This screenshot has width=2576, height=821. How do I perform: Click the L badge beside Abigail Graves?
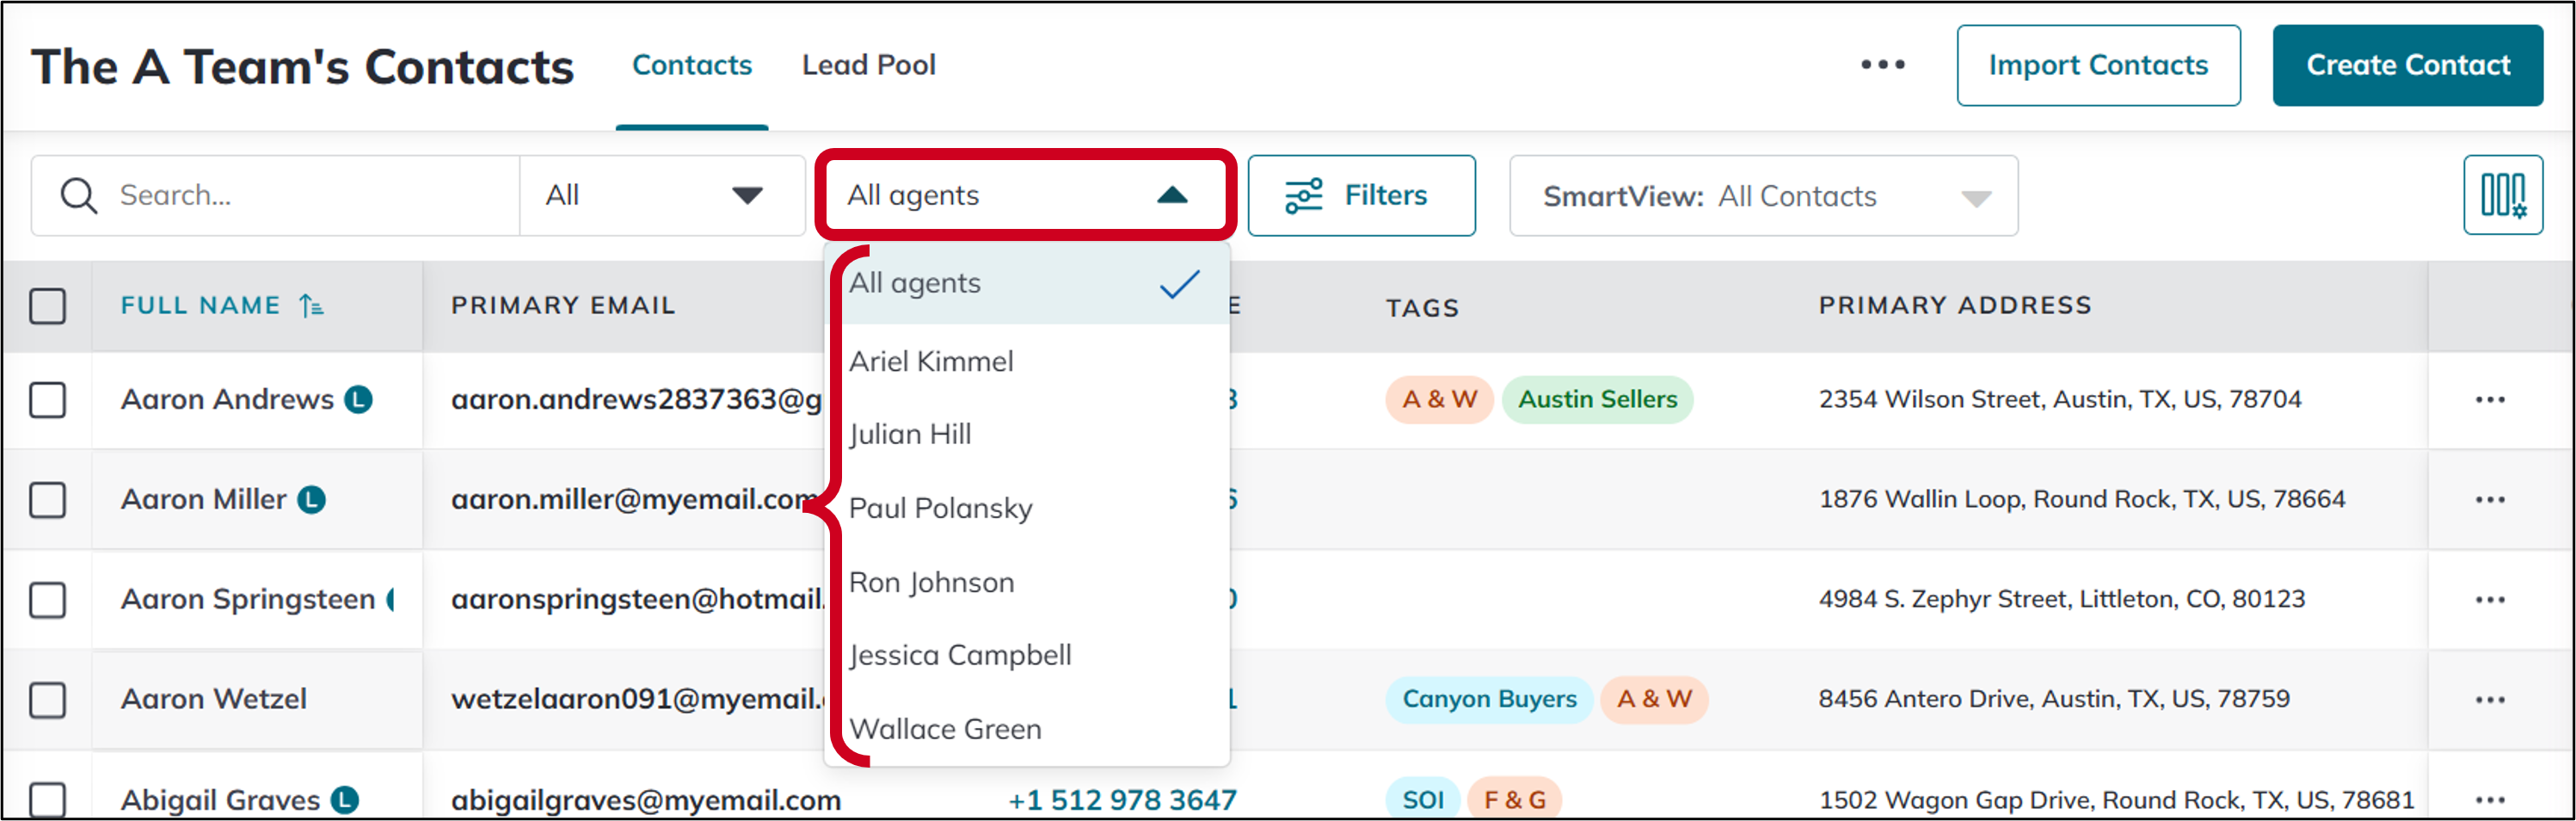pos(345,800)
